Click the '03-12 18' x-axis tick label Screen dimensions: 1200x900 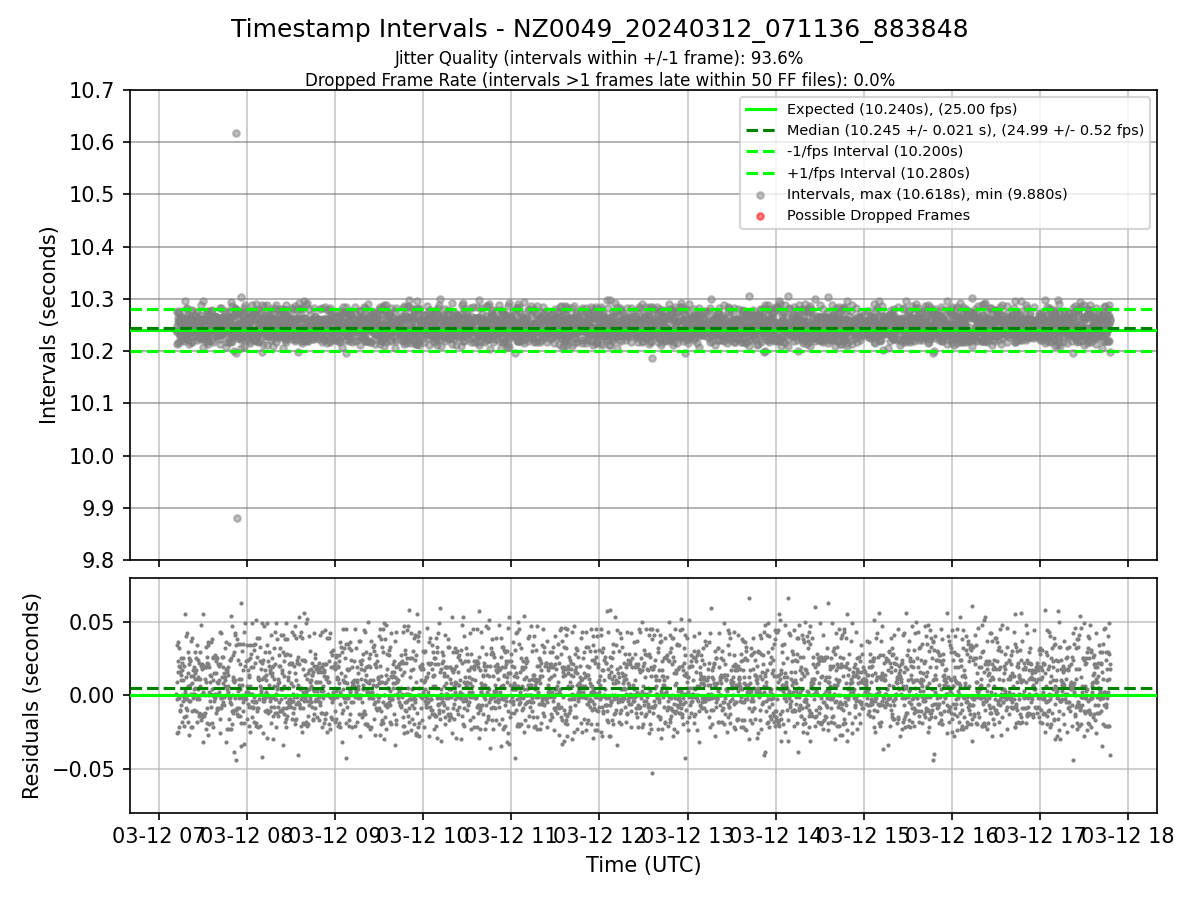tap(1127, 837)
